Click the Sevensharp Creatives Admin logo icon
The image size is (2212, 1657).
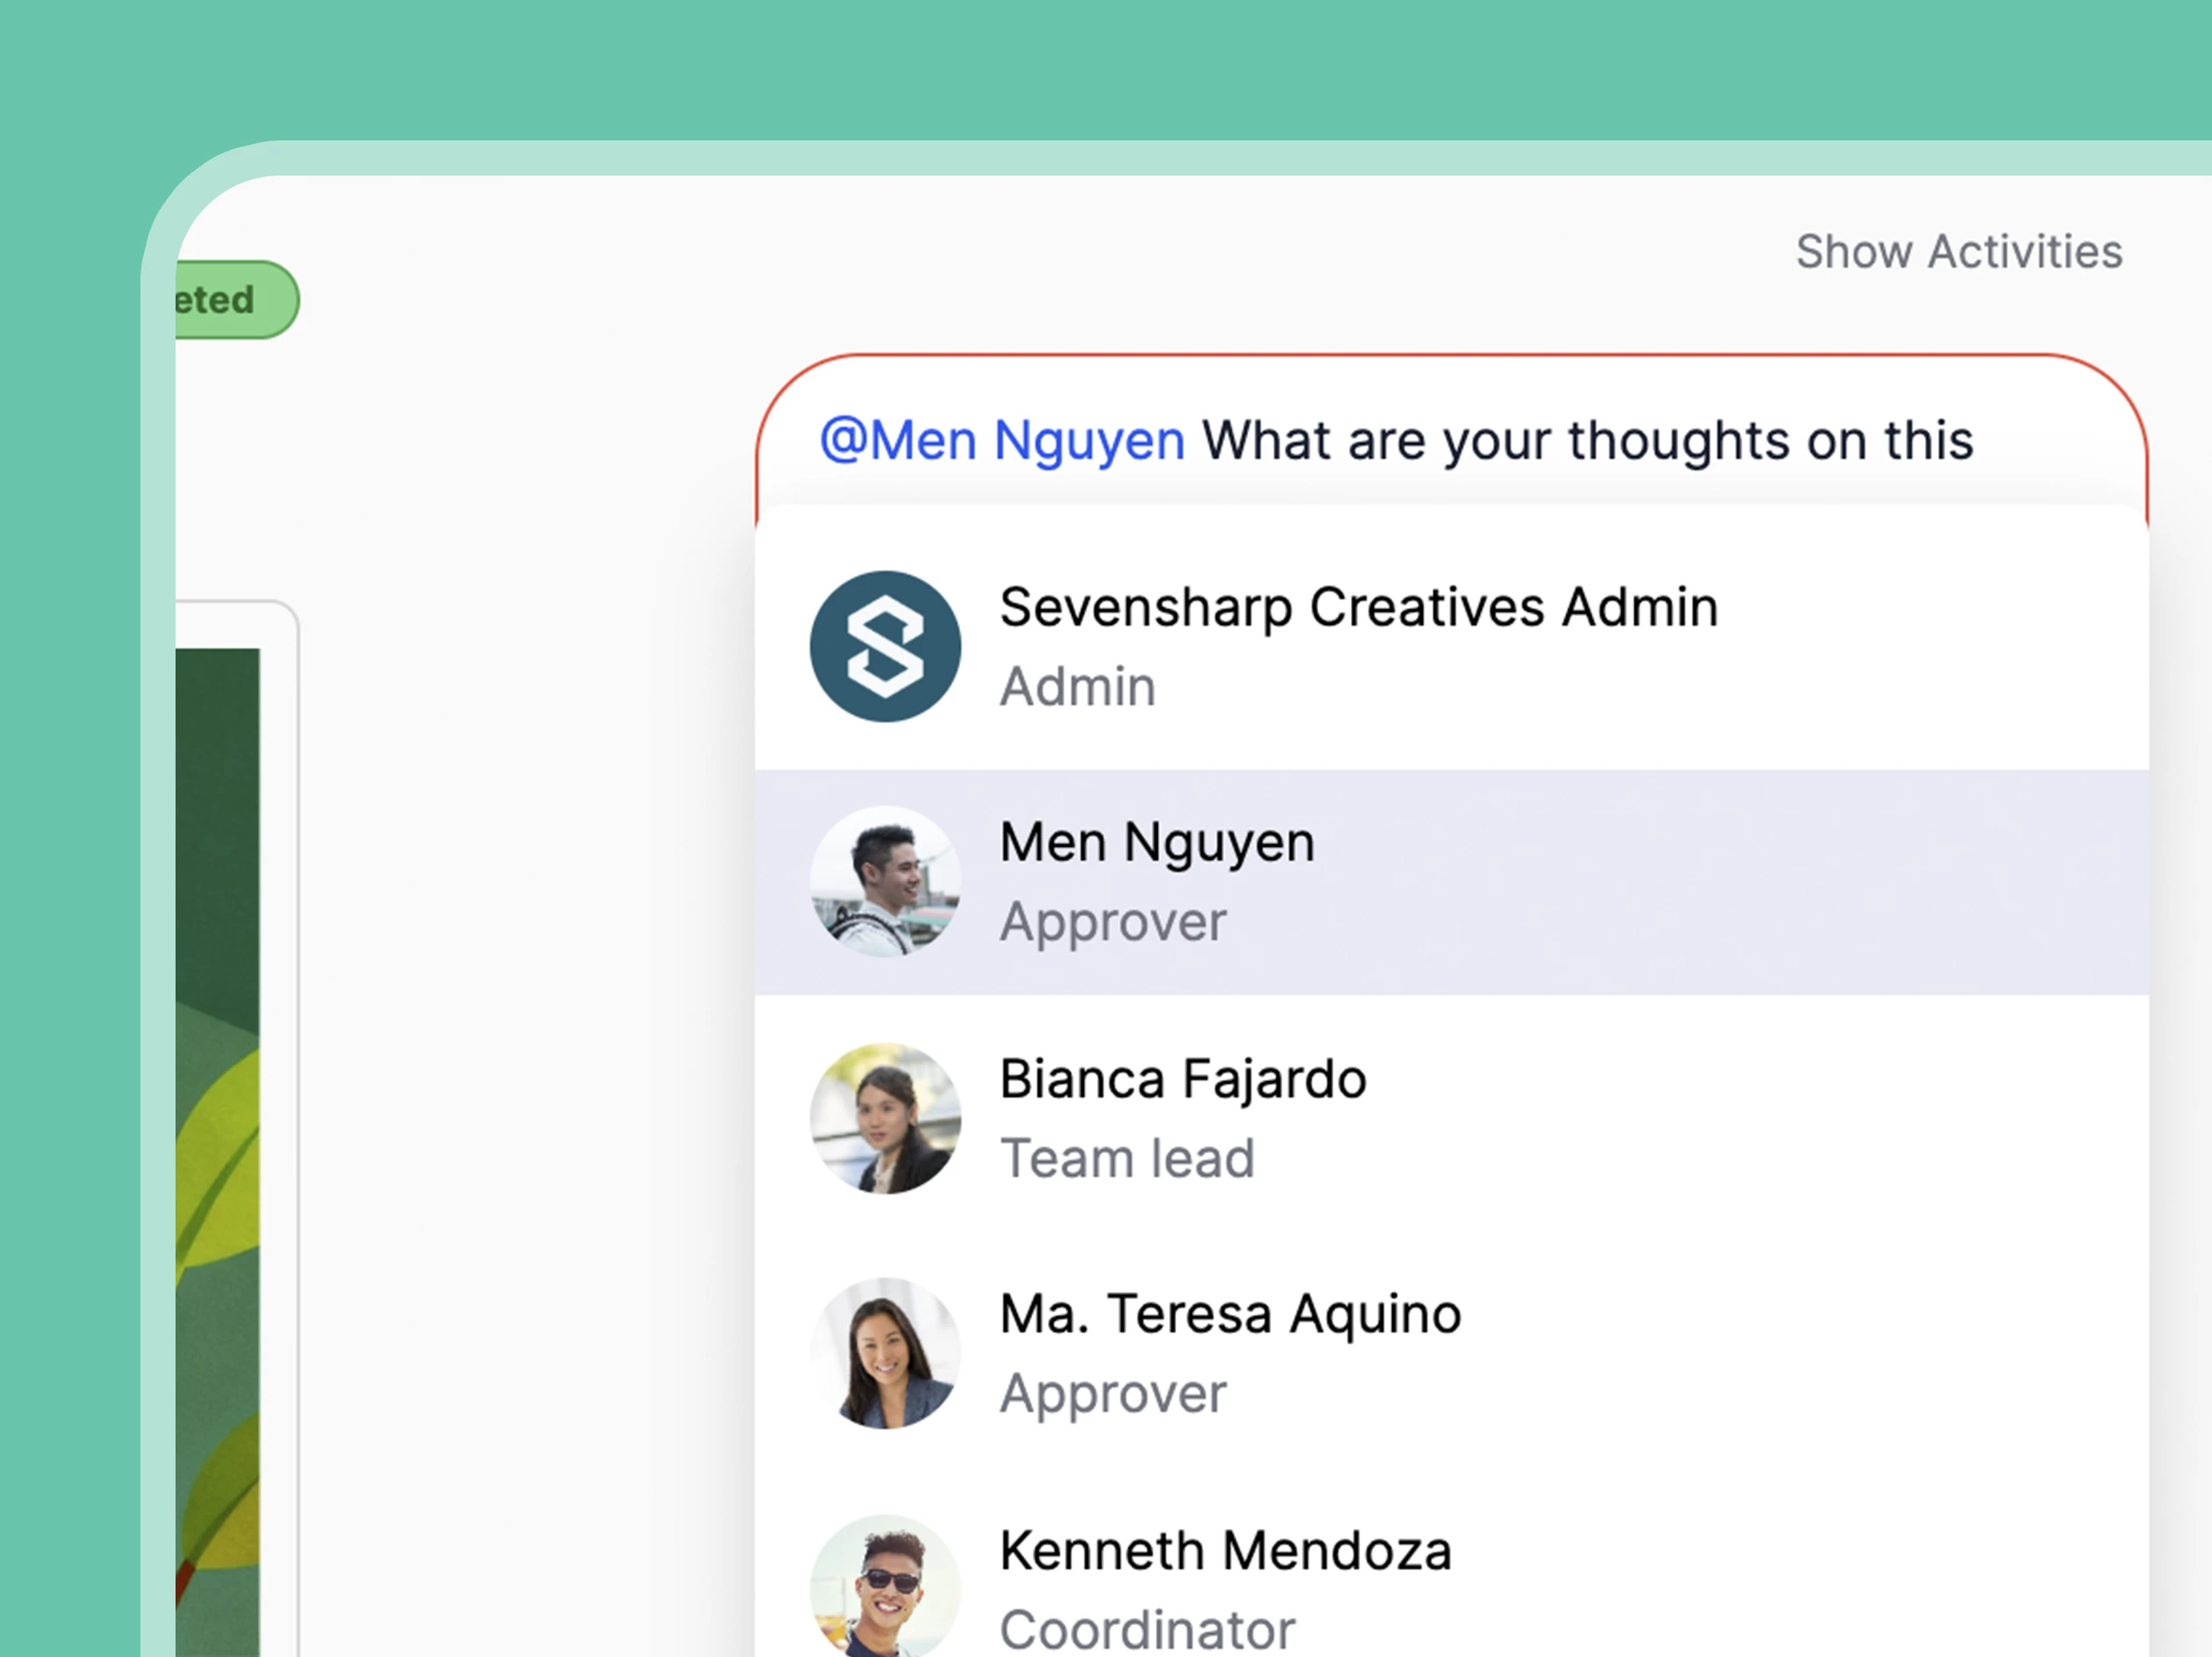tap(884, 646)
